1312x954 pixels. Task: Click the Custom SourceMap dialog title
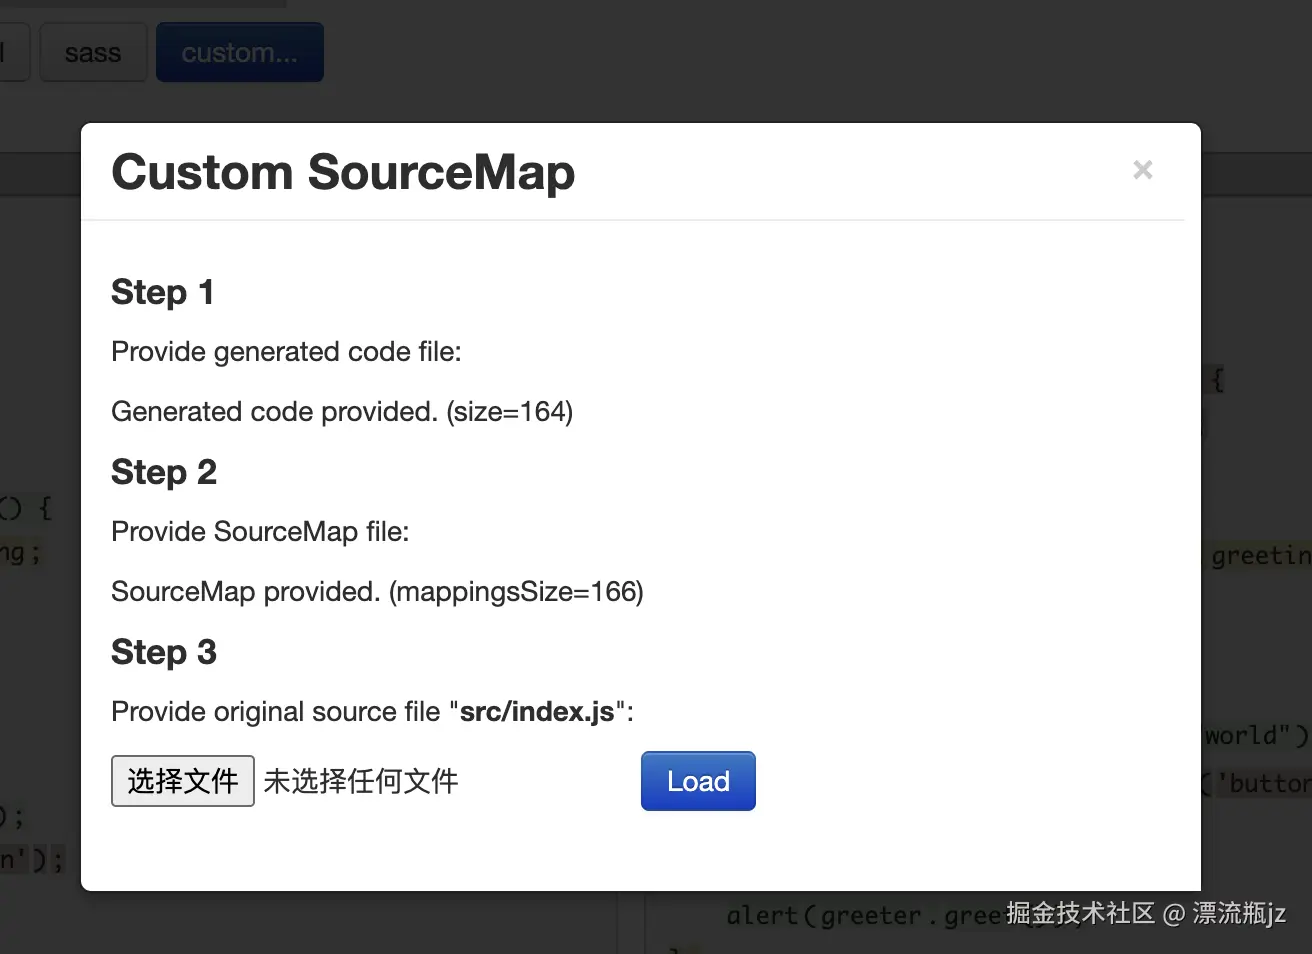[342, 172]
